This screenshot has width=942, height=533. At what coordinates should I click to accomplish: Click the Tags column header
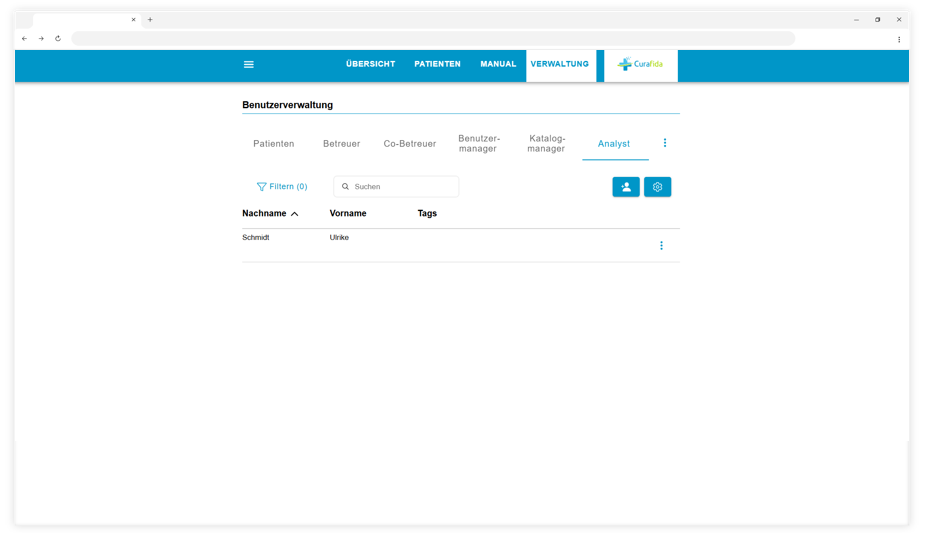tap(427, 213)
